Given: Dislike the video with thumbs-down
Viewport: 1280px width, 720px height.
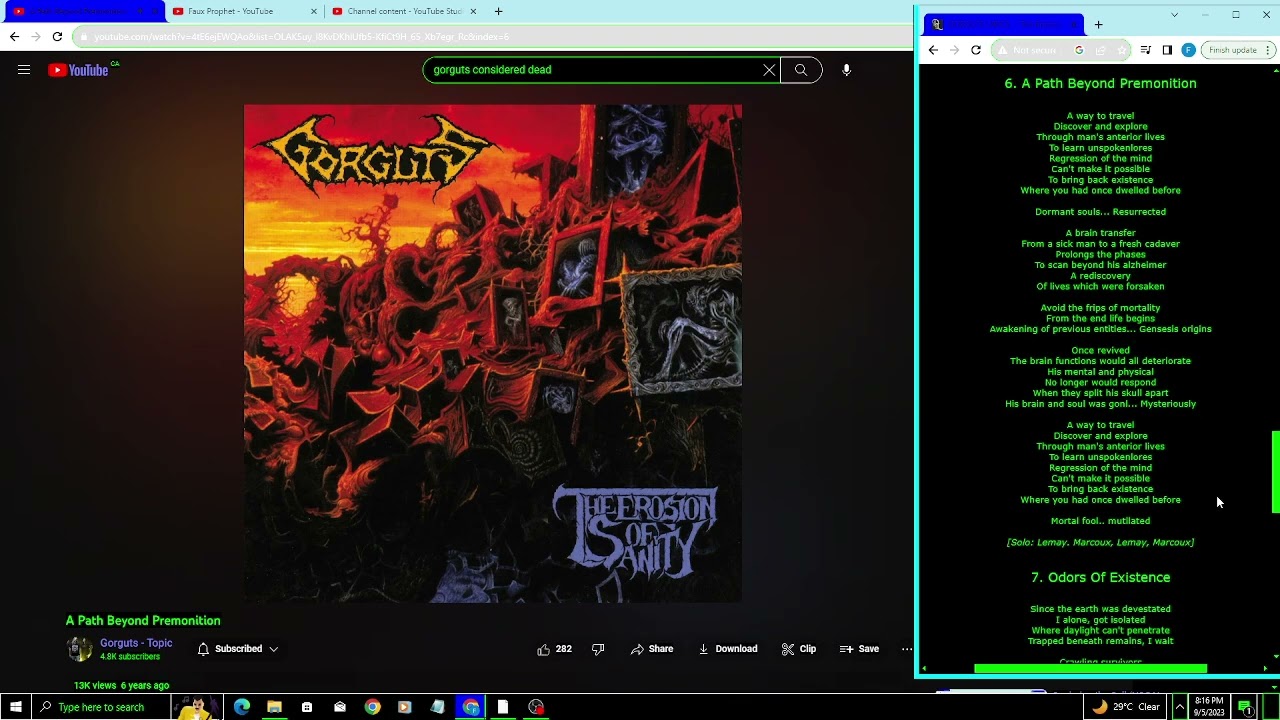Looking at the screenshot, I should click(x=598, y=649).
